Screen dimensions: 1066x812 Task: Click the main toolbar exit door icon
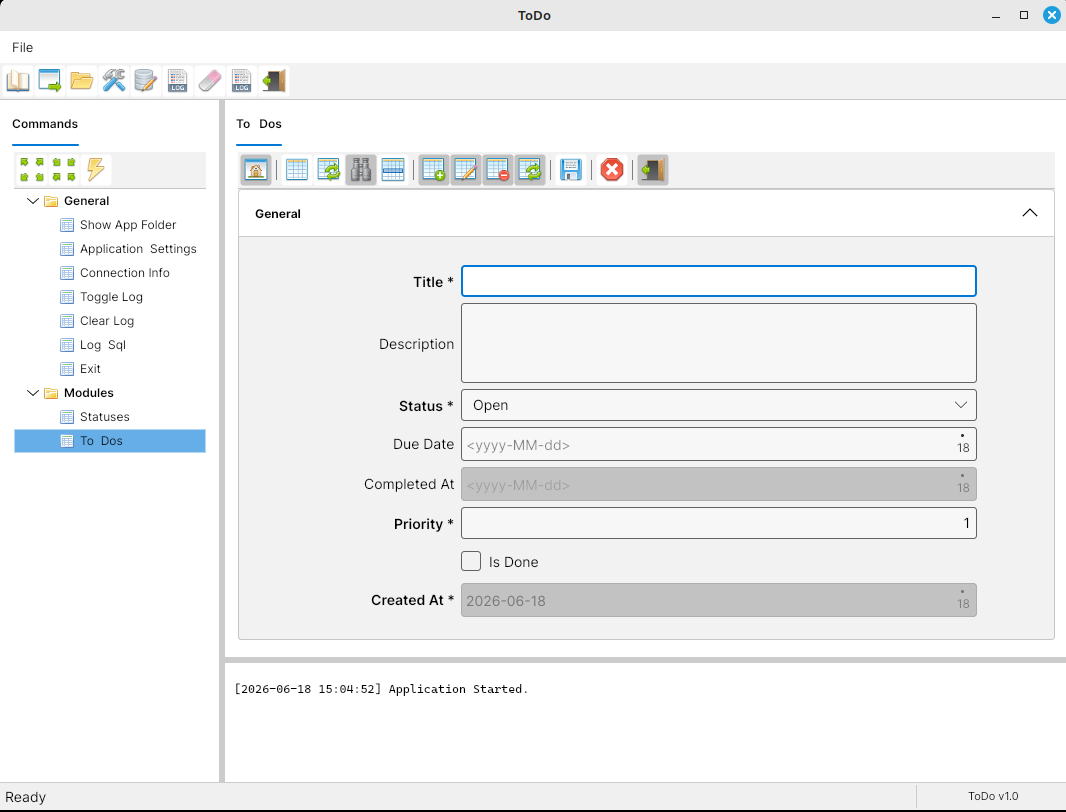pyautogui.click(x=273, y=81)
